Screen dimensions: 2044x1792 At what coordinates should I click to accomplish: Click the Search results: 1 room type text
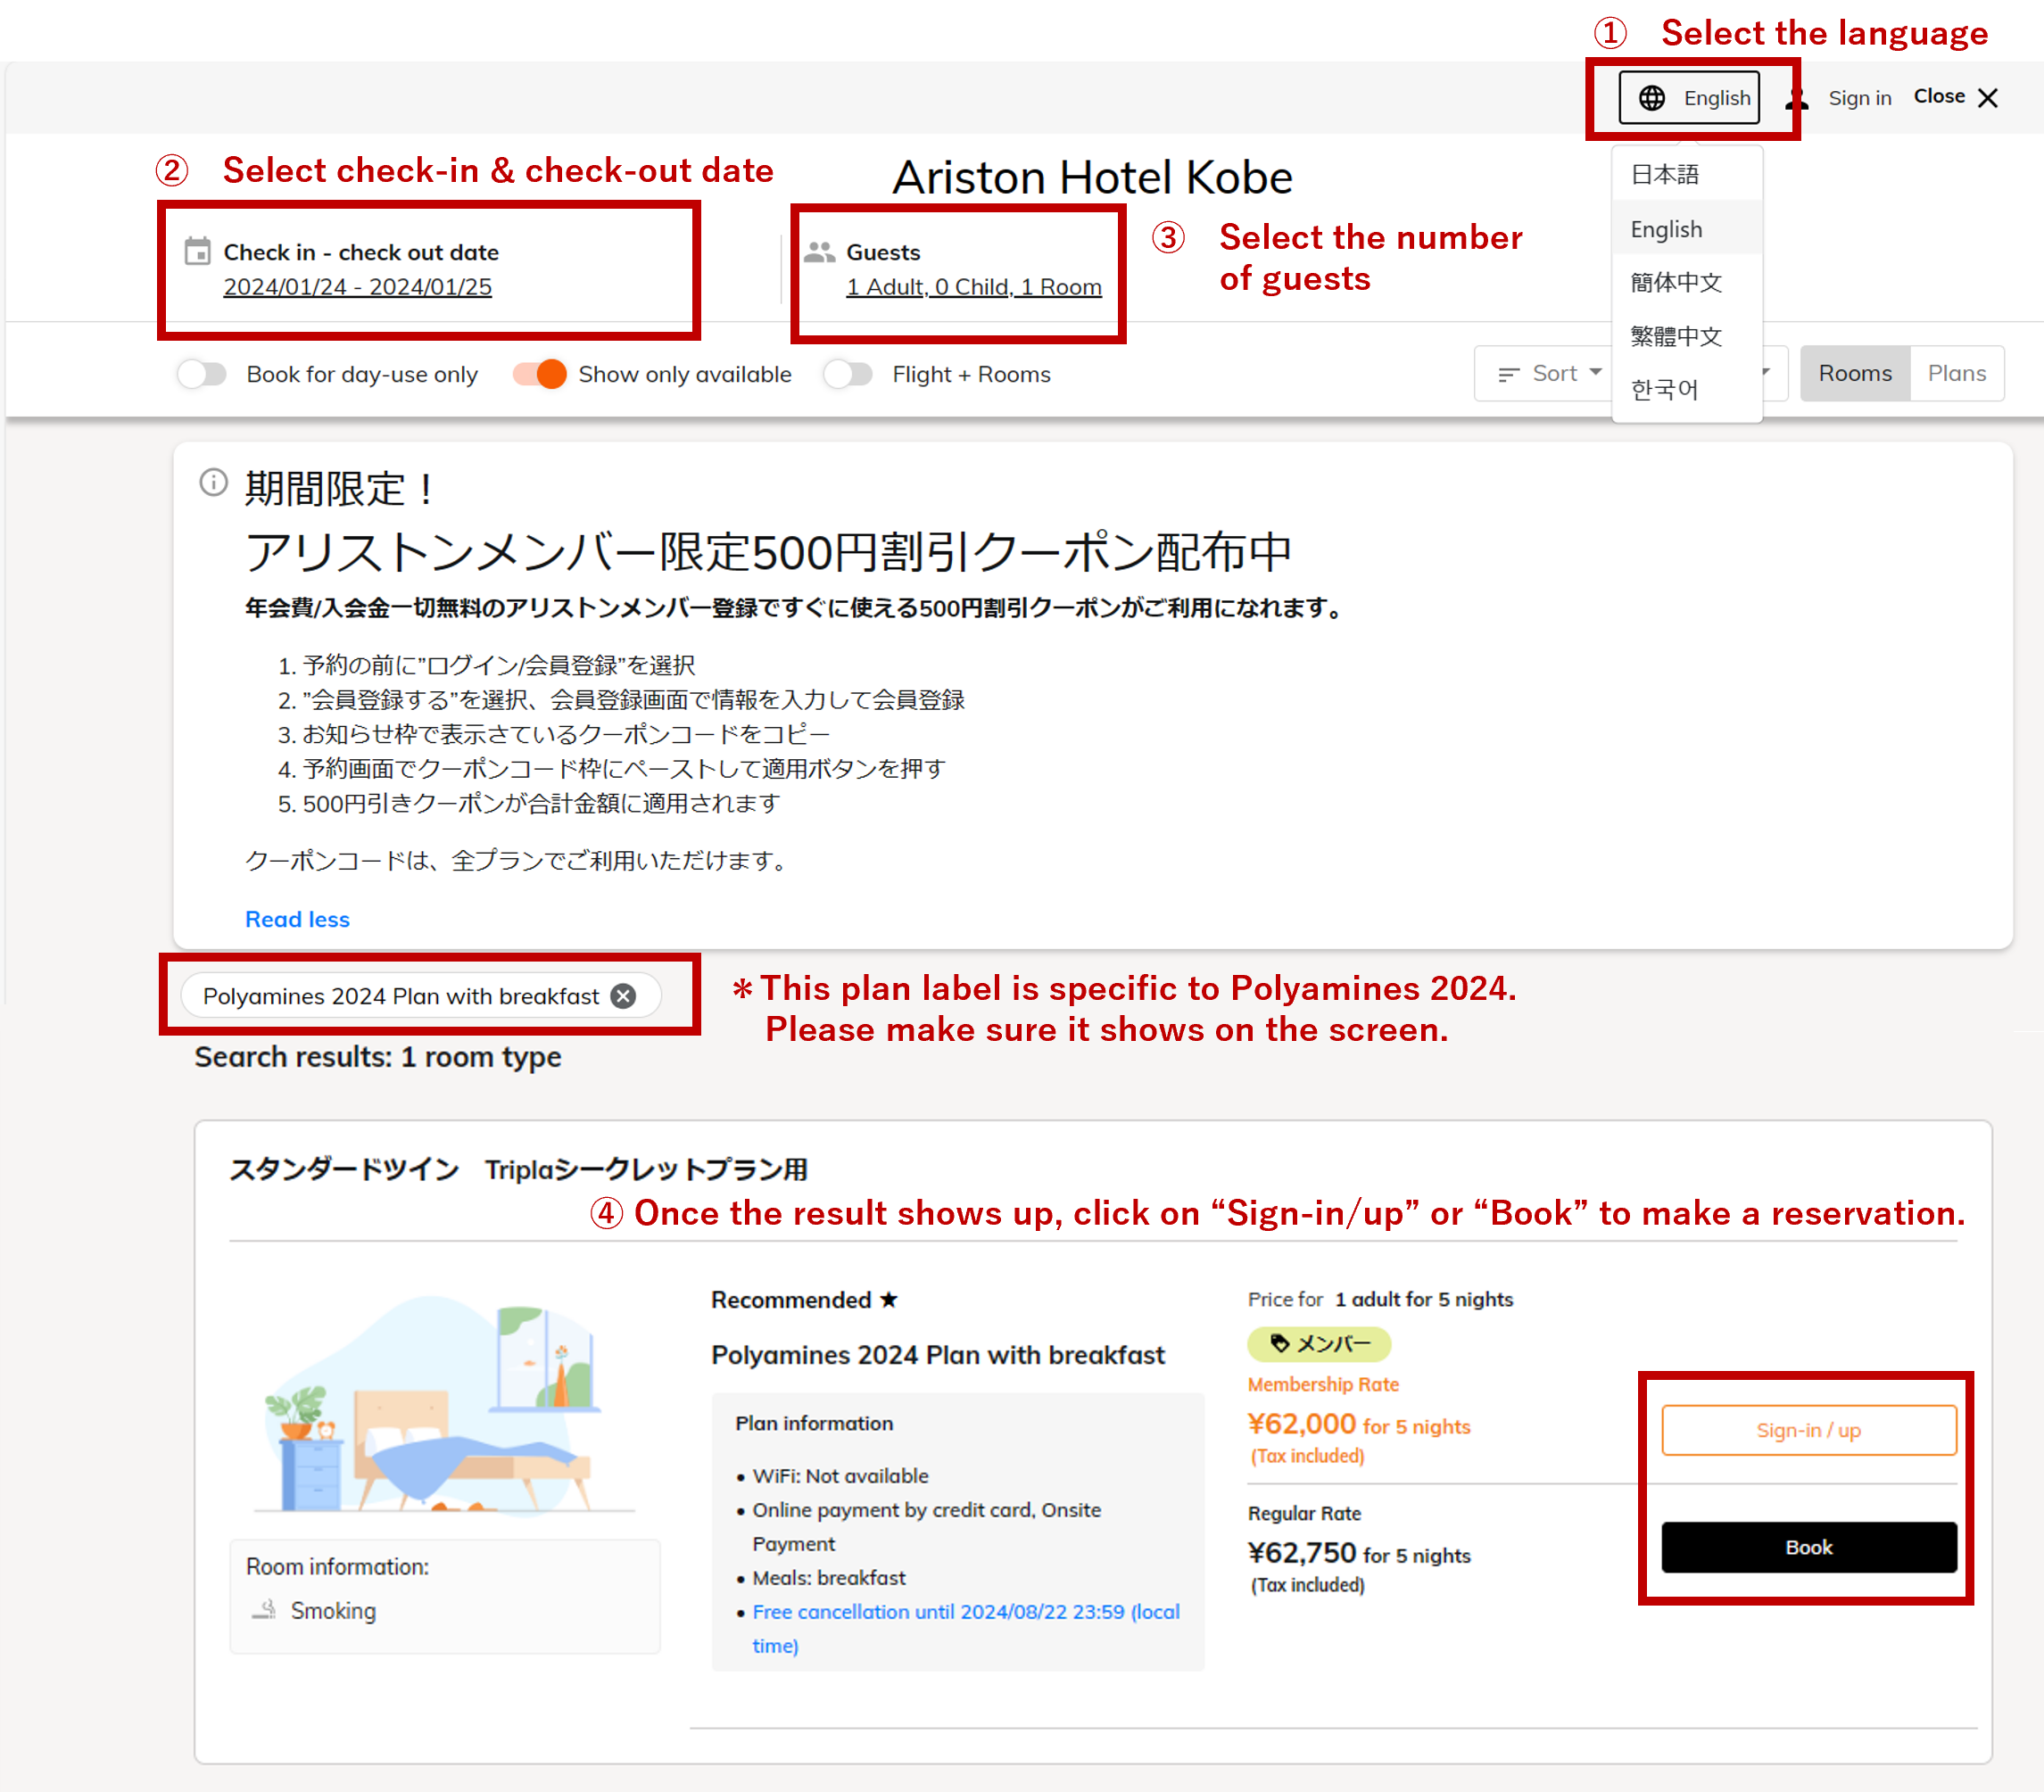click(377, 1057)
